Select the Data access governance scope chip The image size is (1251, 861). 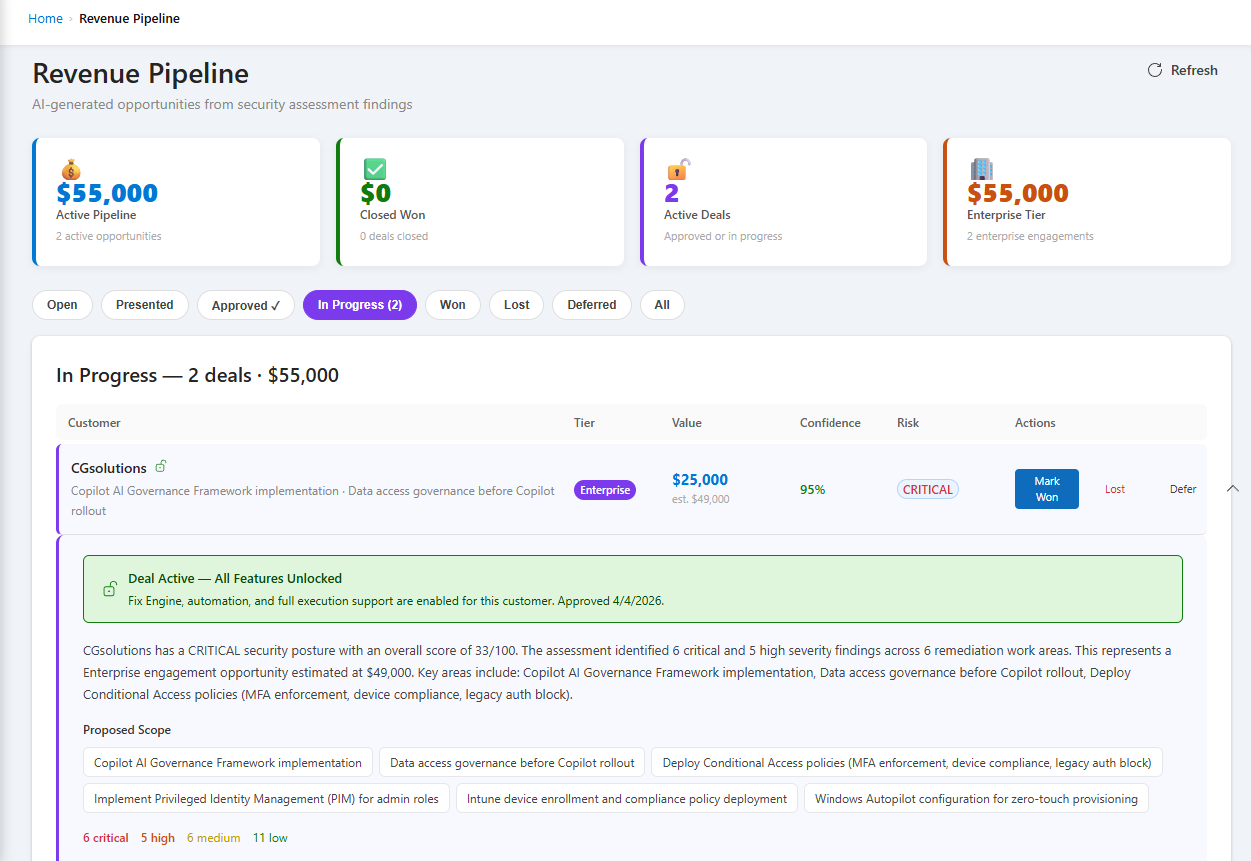pyautogui.click(x=511, y=762)
